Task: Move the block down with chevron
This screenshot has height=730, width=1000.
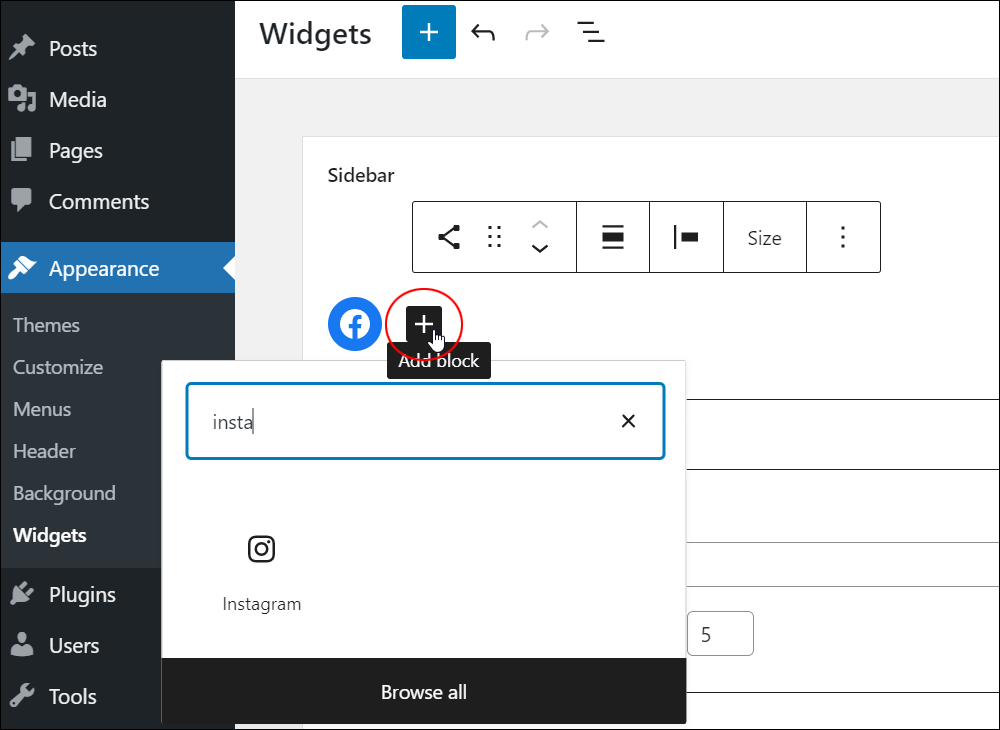Action: (540, 249)
